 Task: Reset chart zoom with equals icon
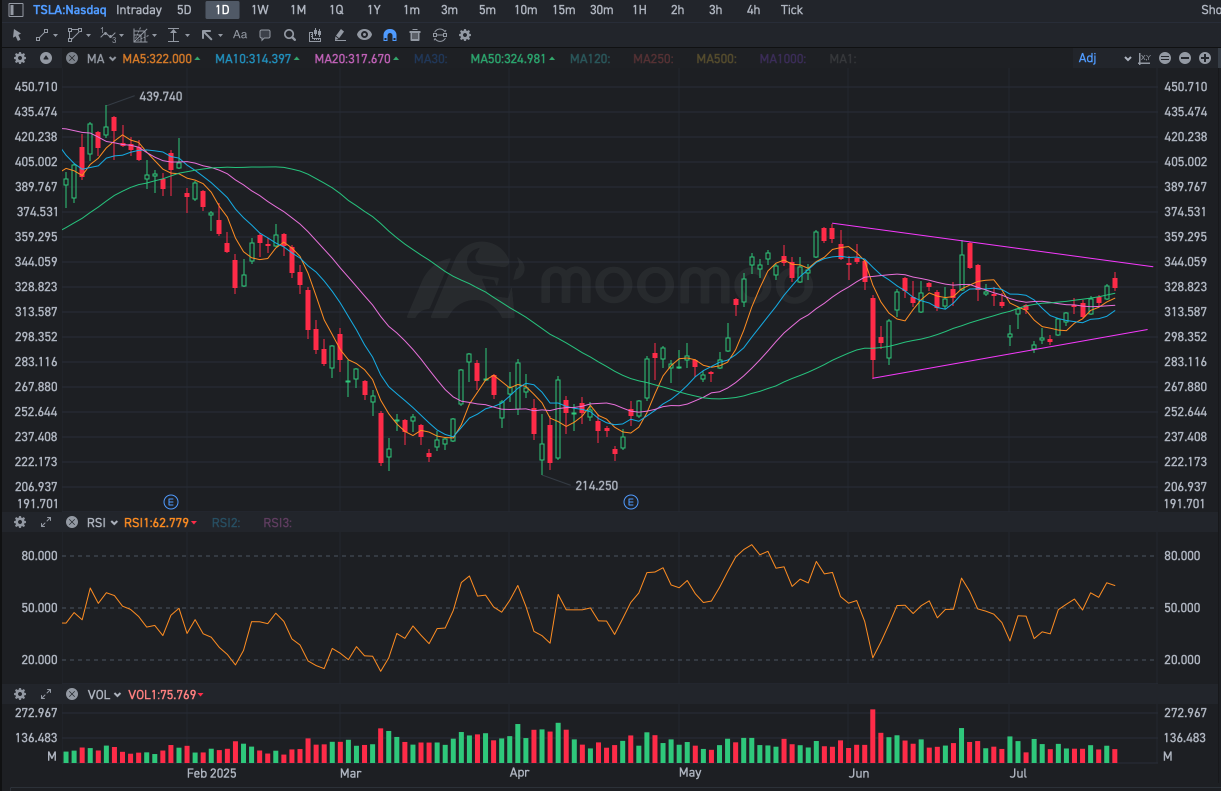pos(1167,58)
